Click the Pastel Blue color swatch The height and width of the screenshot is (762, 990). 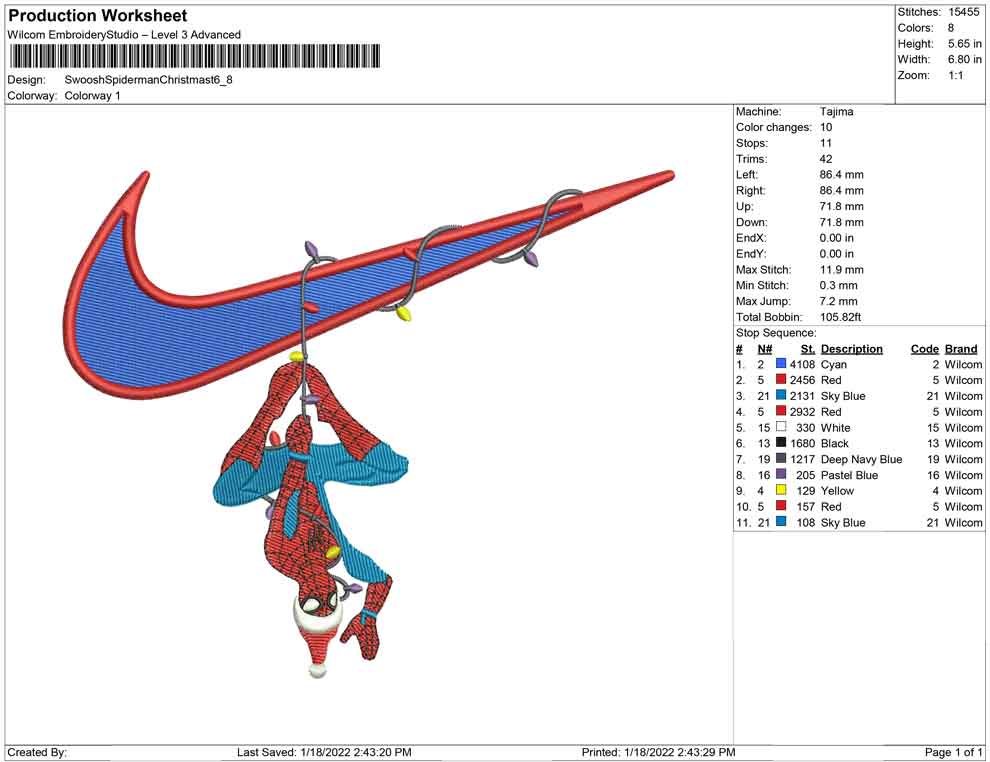pos(781,475)
